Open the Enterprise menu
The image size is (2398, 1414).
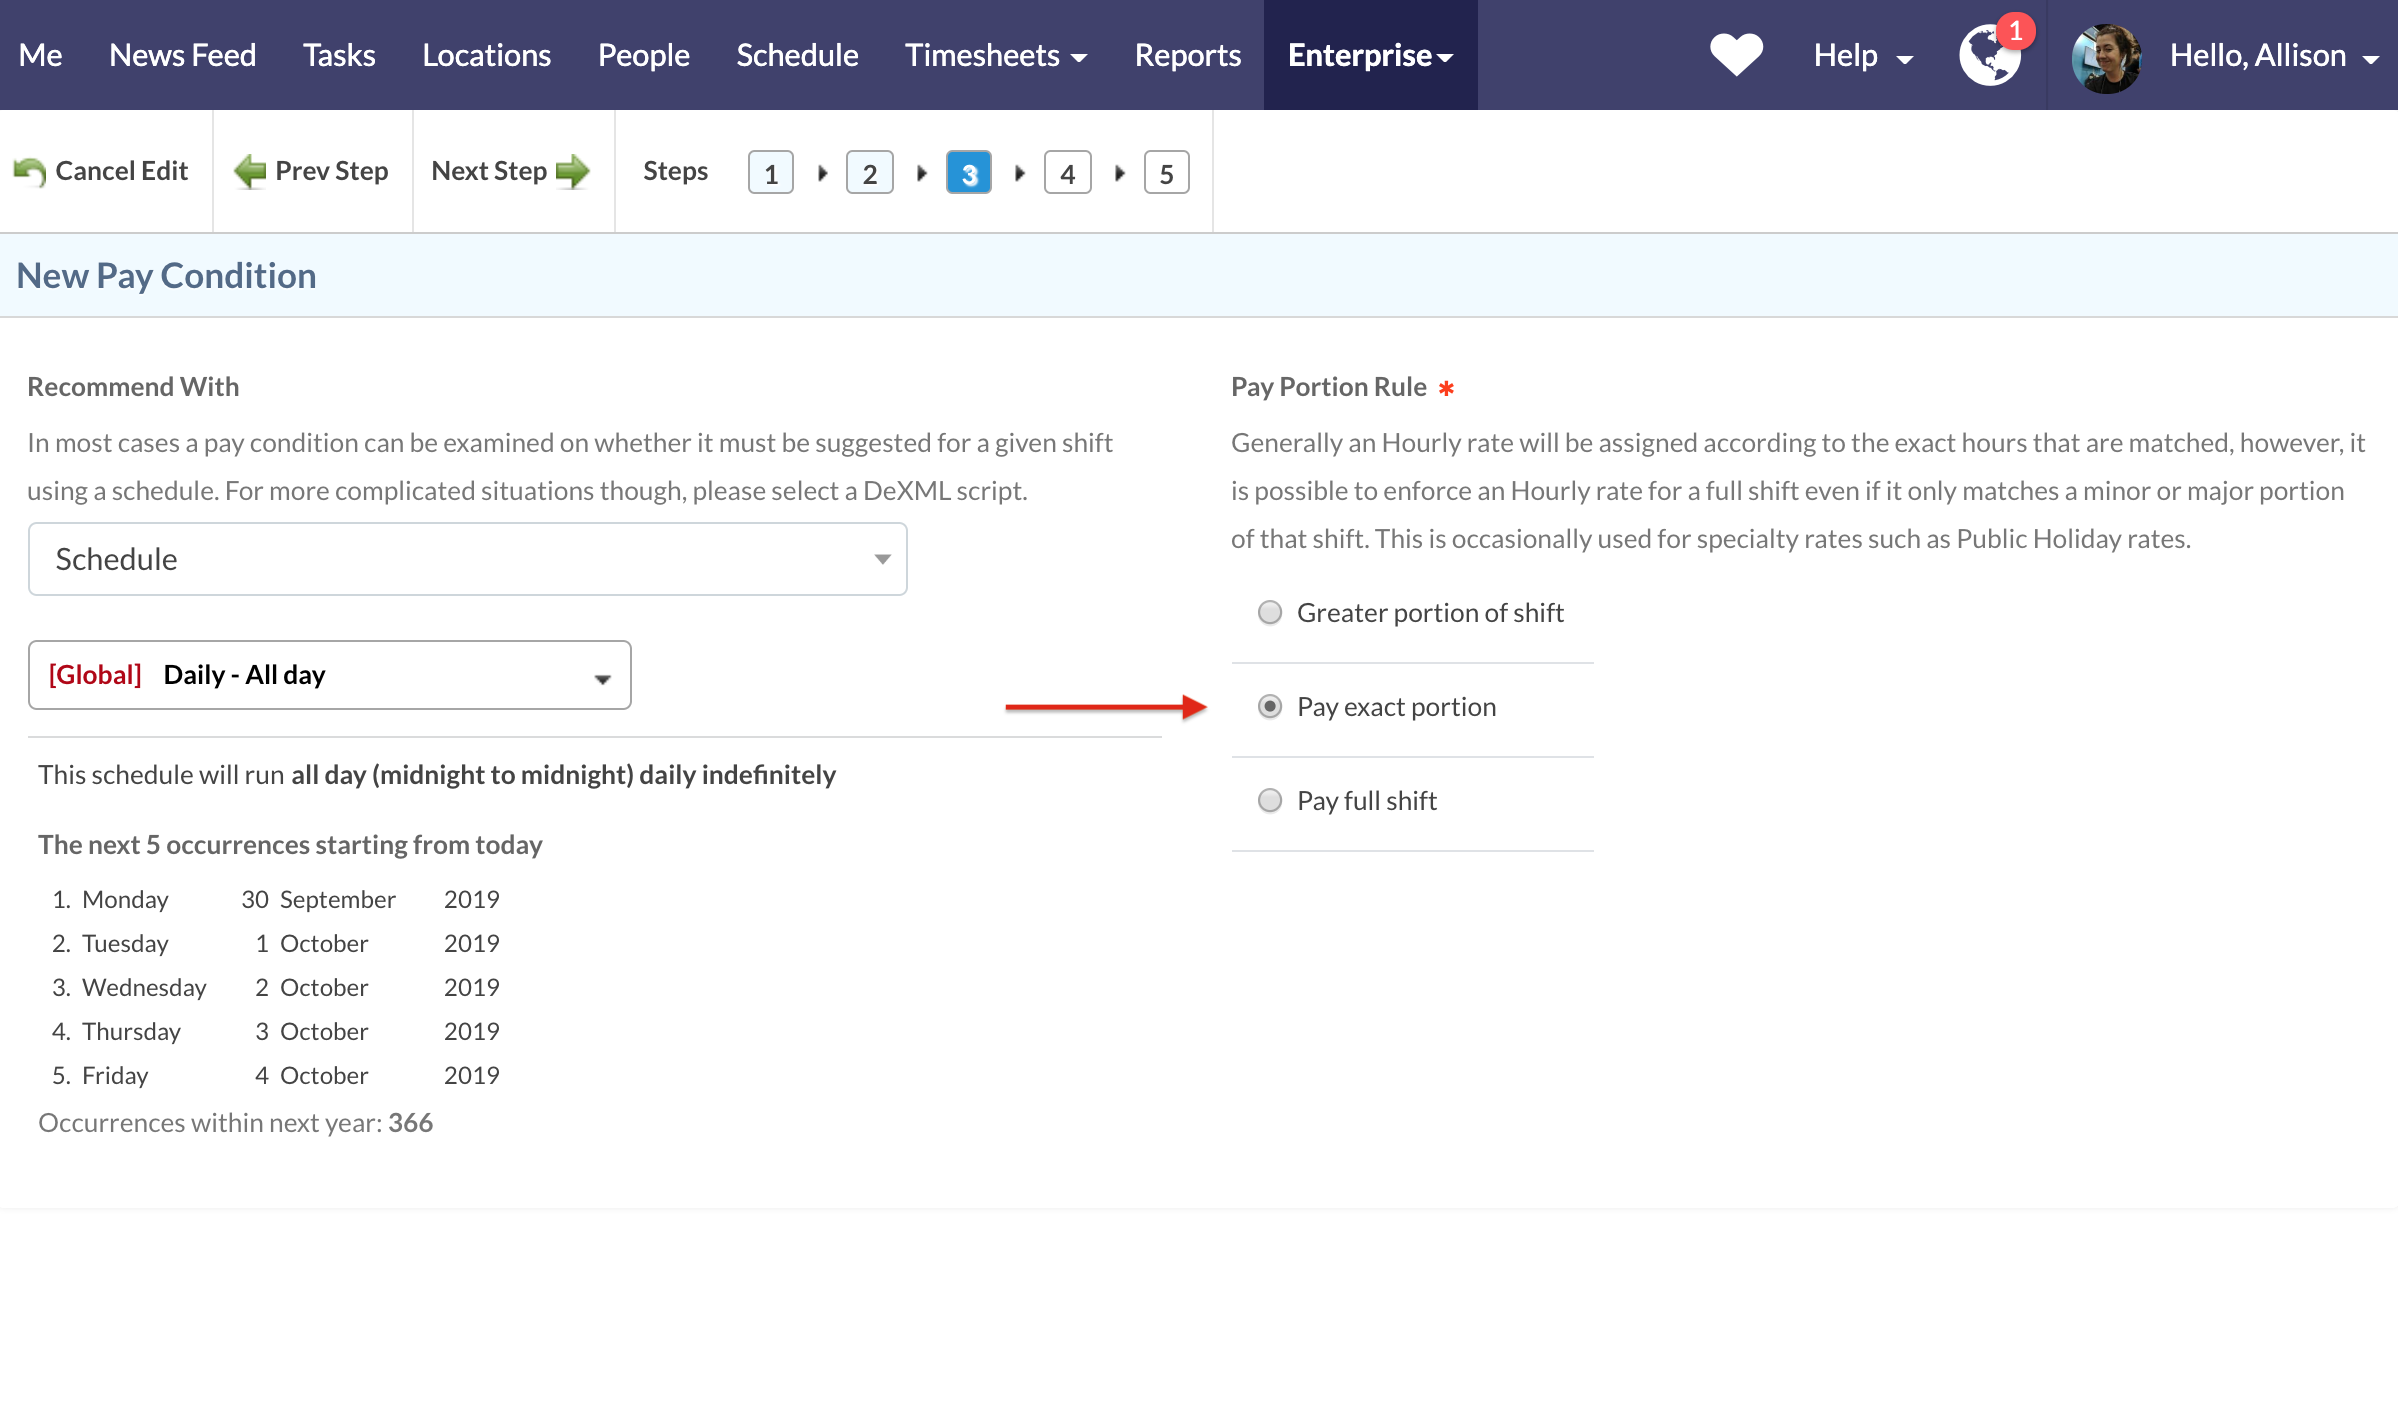point(1369,55)
